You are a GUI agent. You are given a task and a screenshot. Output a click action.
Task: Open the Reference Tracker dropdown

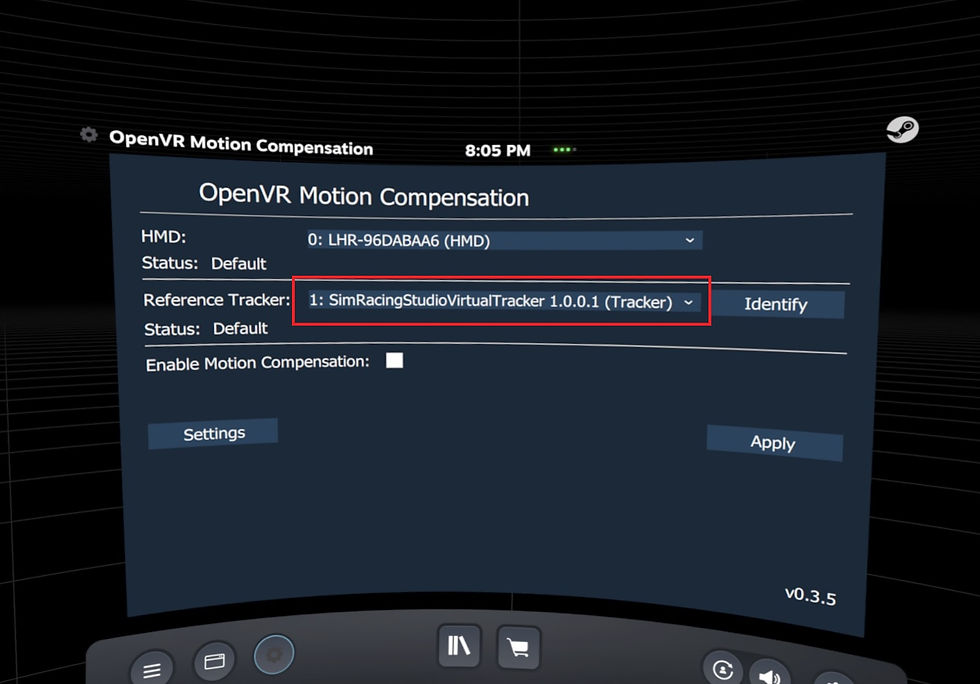click(504, 301)
